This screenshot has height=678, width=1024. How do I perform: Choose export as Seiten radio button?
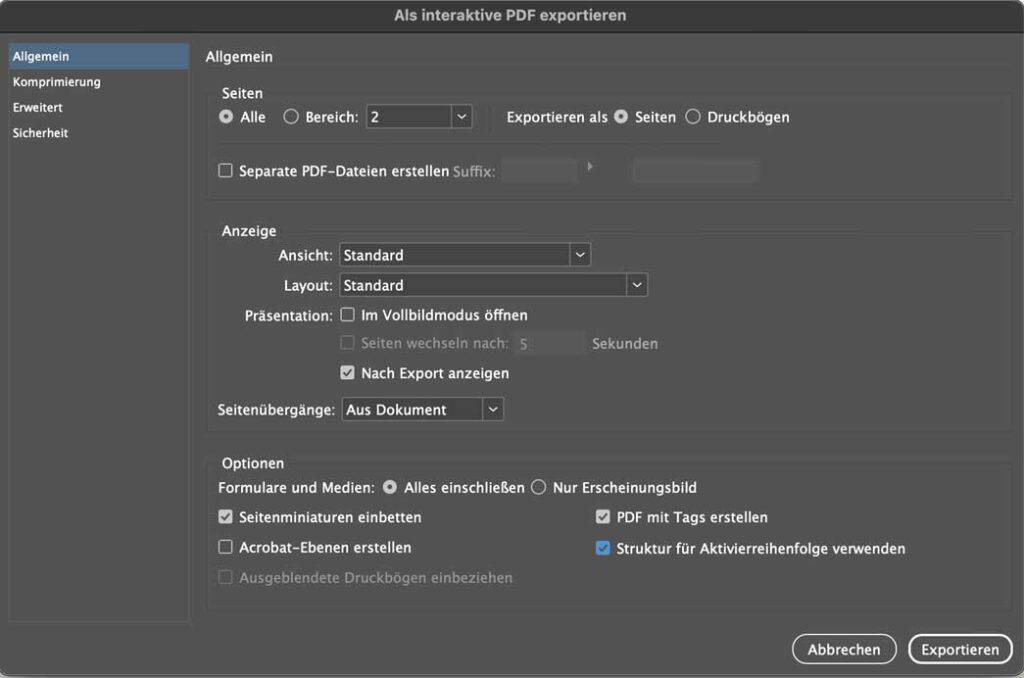coord(621,117)
